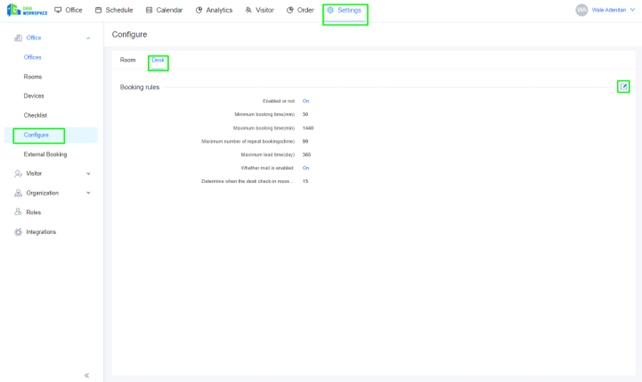Click the Visitor icon in sidebar
Screen dimensions: 642x382
tap(18, 174)
